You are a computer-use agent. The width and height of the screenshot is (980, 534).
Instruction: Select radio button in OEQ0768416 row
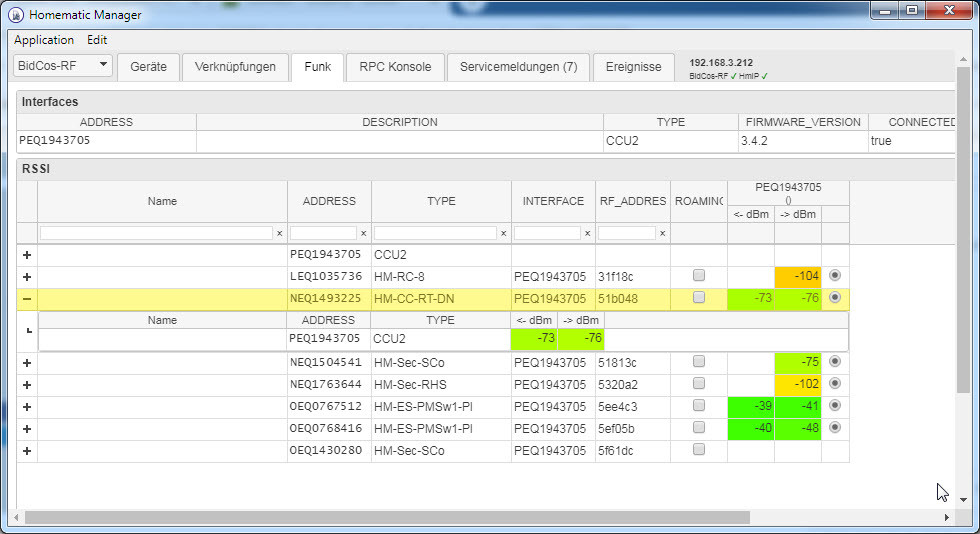[835, 427]
